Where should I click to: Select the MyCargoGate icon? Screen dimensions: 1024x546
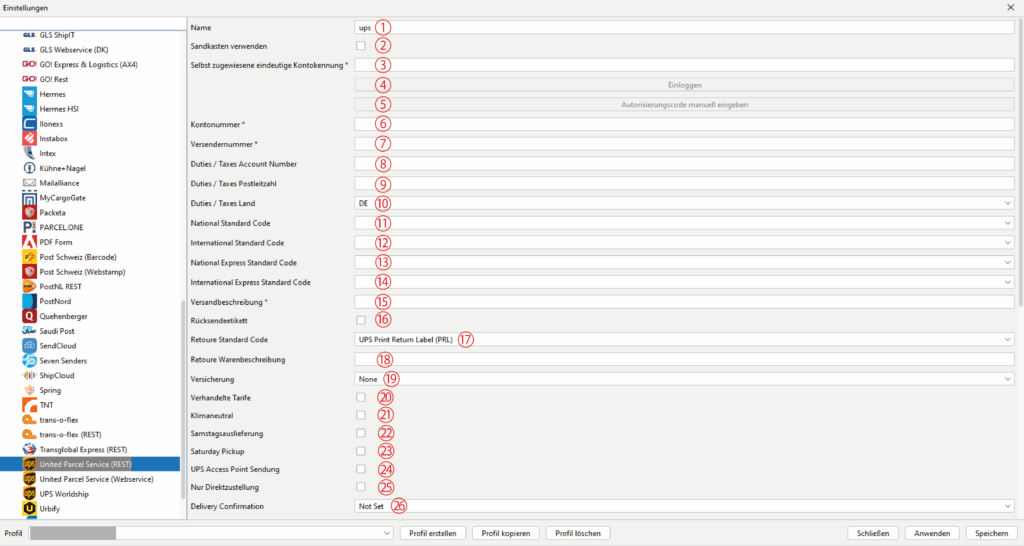29,197
